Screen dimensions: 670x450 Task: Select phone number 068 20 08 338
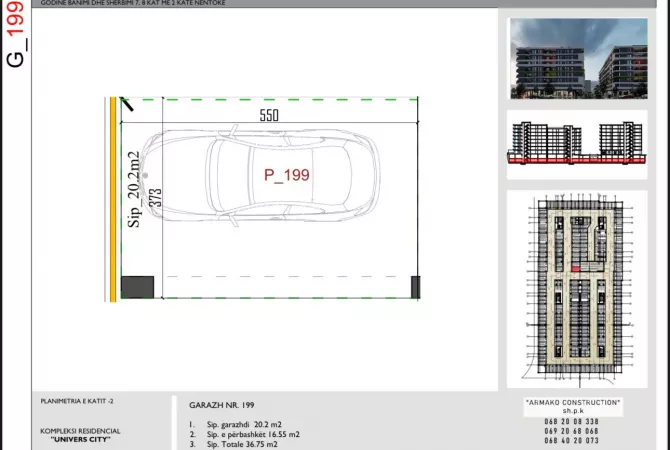571,422
